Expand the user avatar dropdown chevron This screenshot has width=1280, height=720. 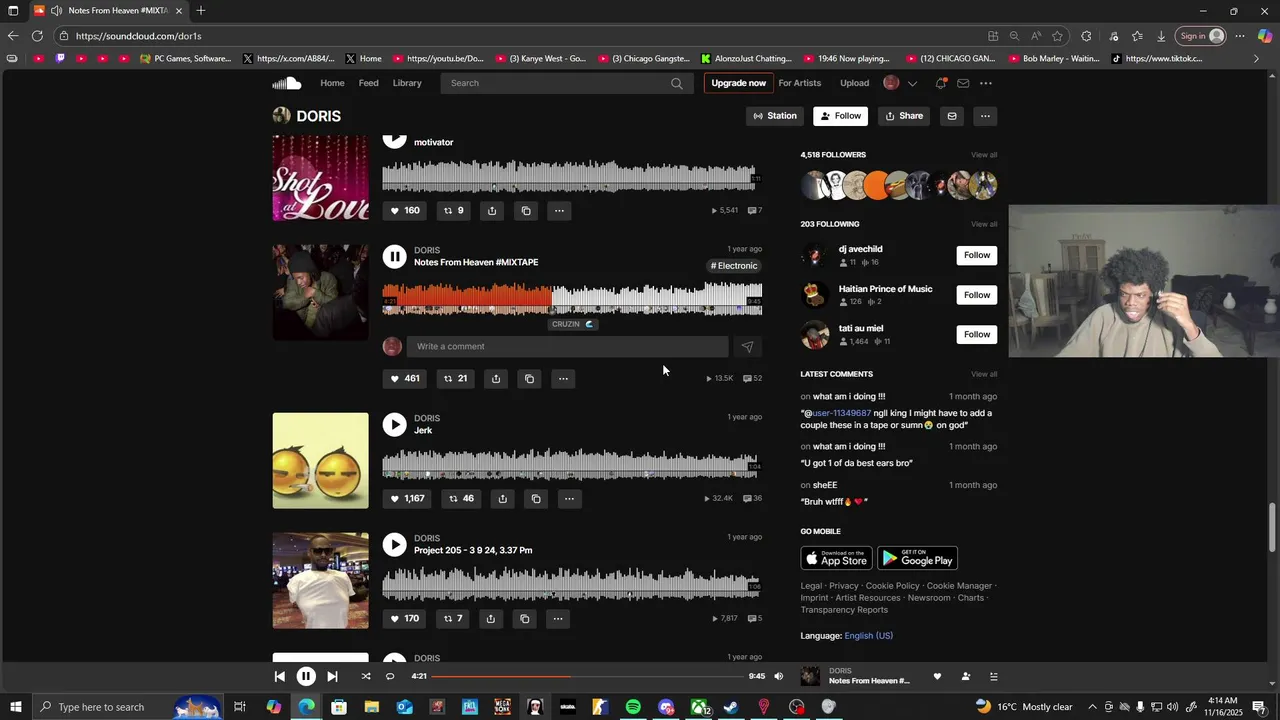tap(912, 84)
